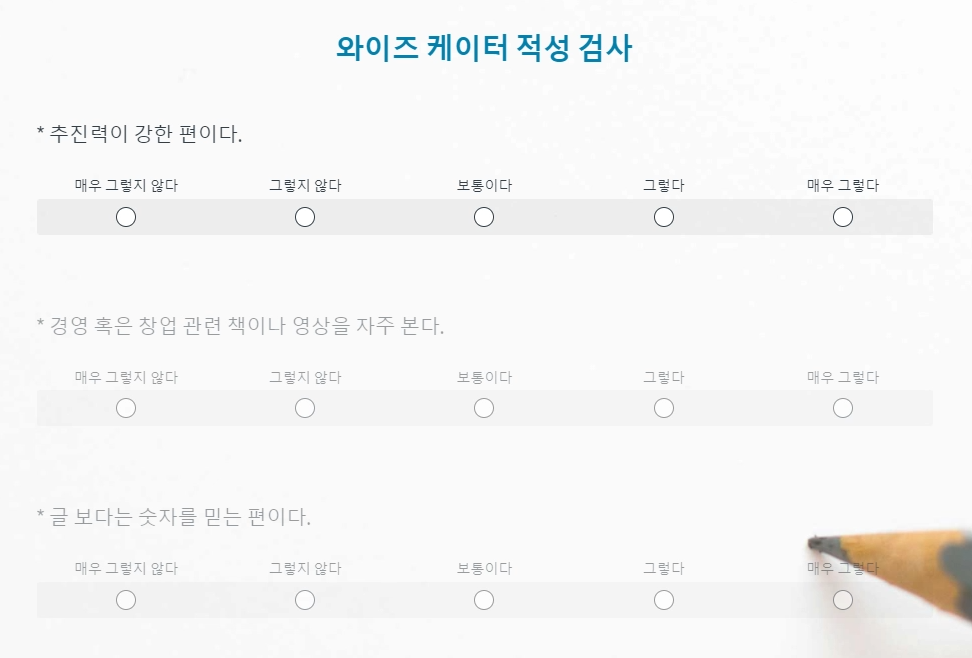The height and width of the screenshot is (658, 972).
Task: Choose '매우 그렇다' for 숫자를 믿는 편이다
Action: click(843, 600)
